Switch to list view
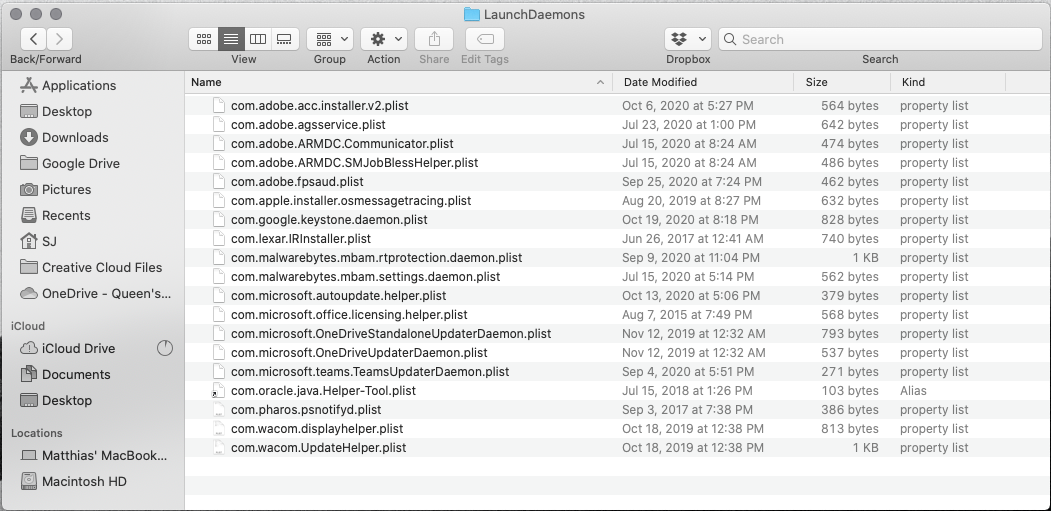 (231, 39)
